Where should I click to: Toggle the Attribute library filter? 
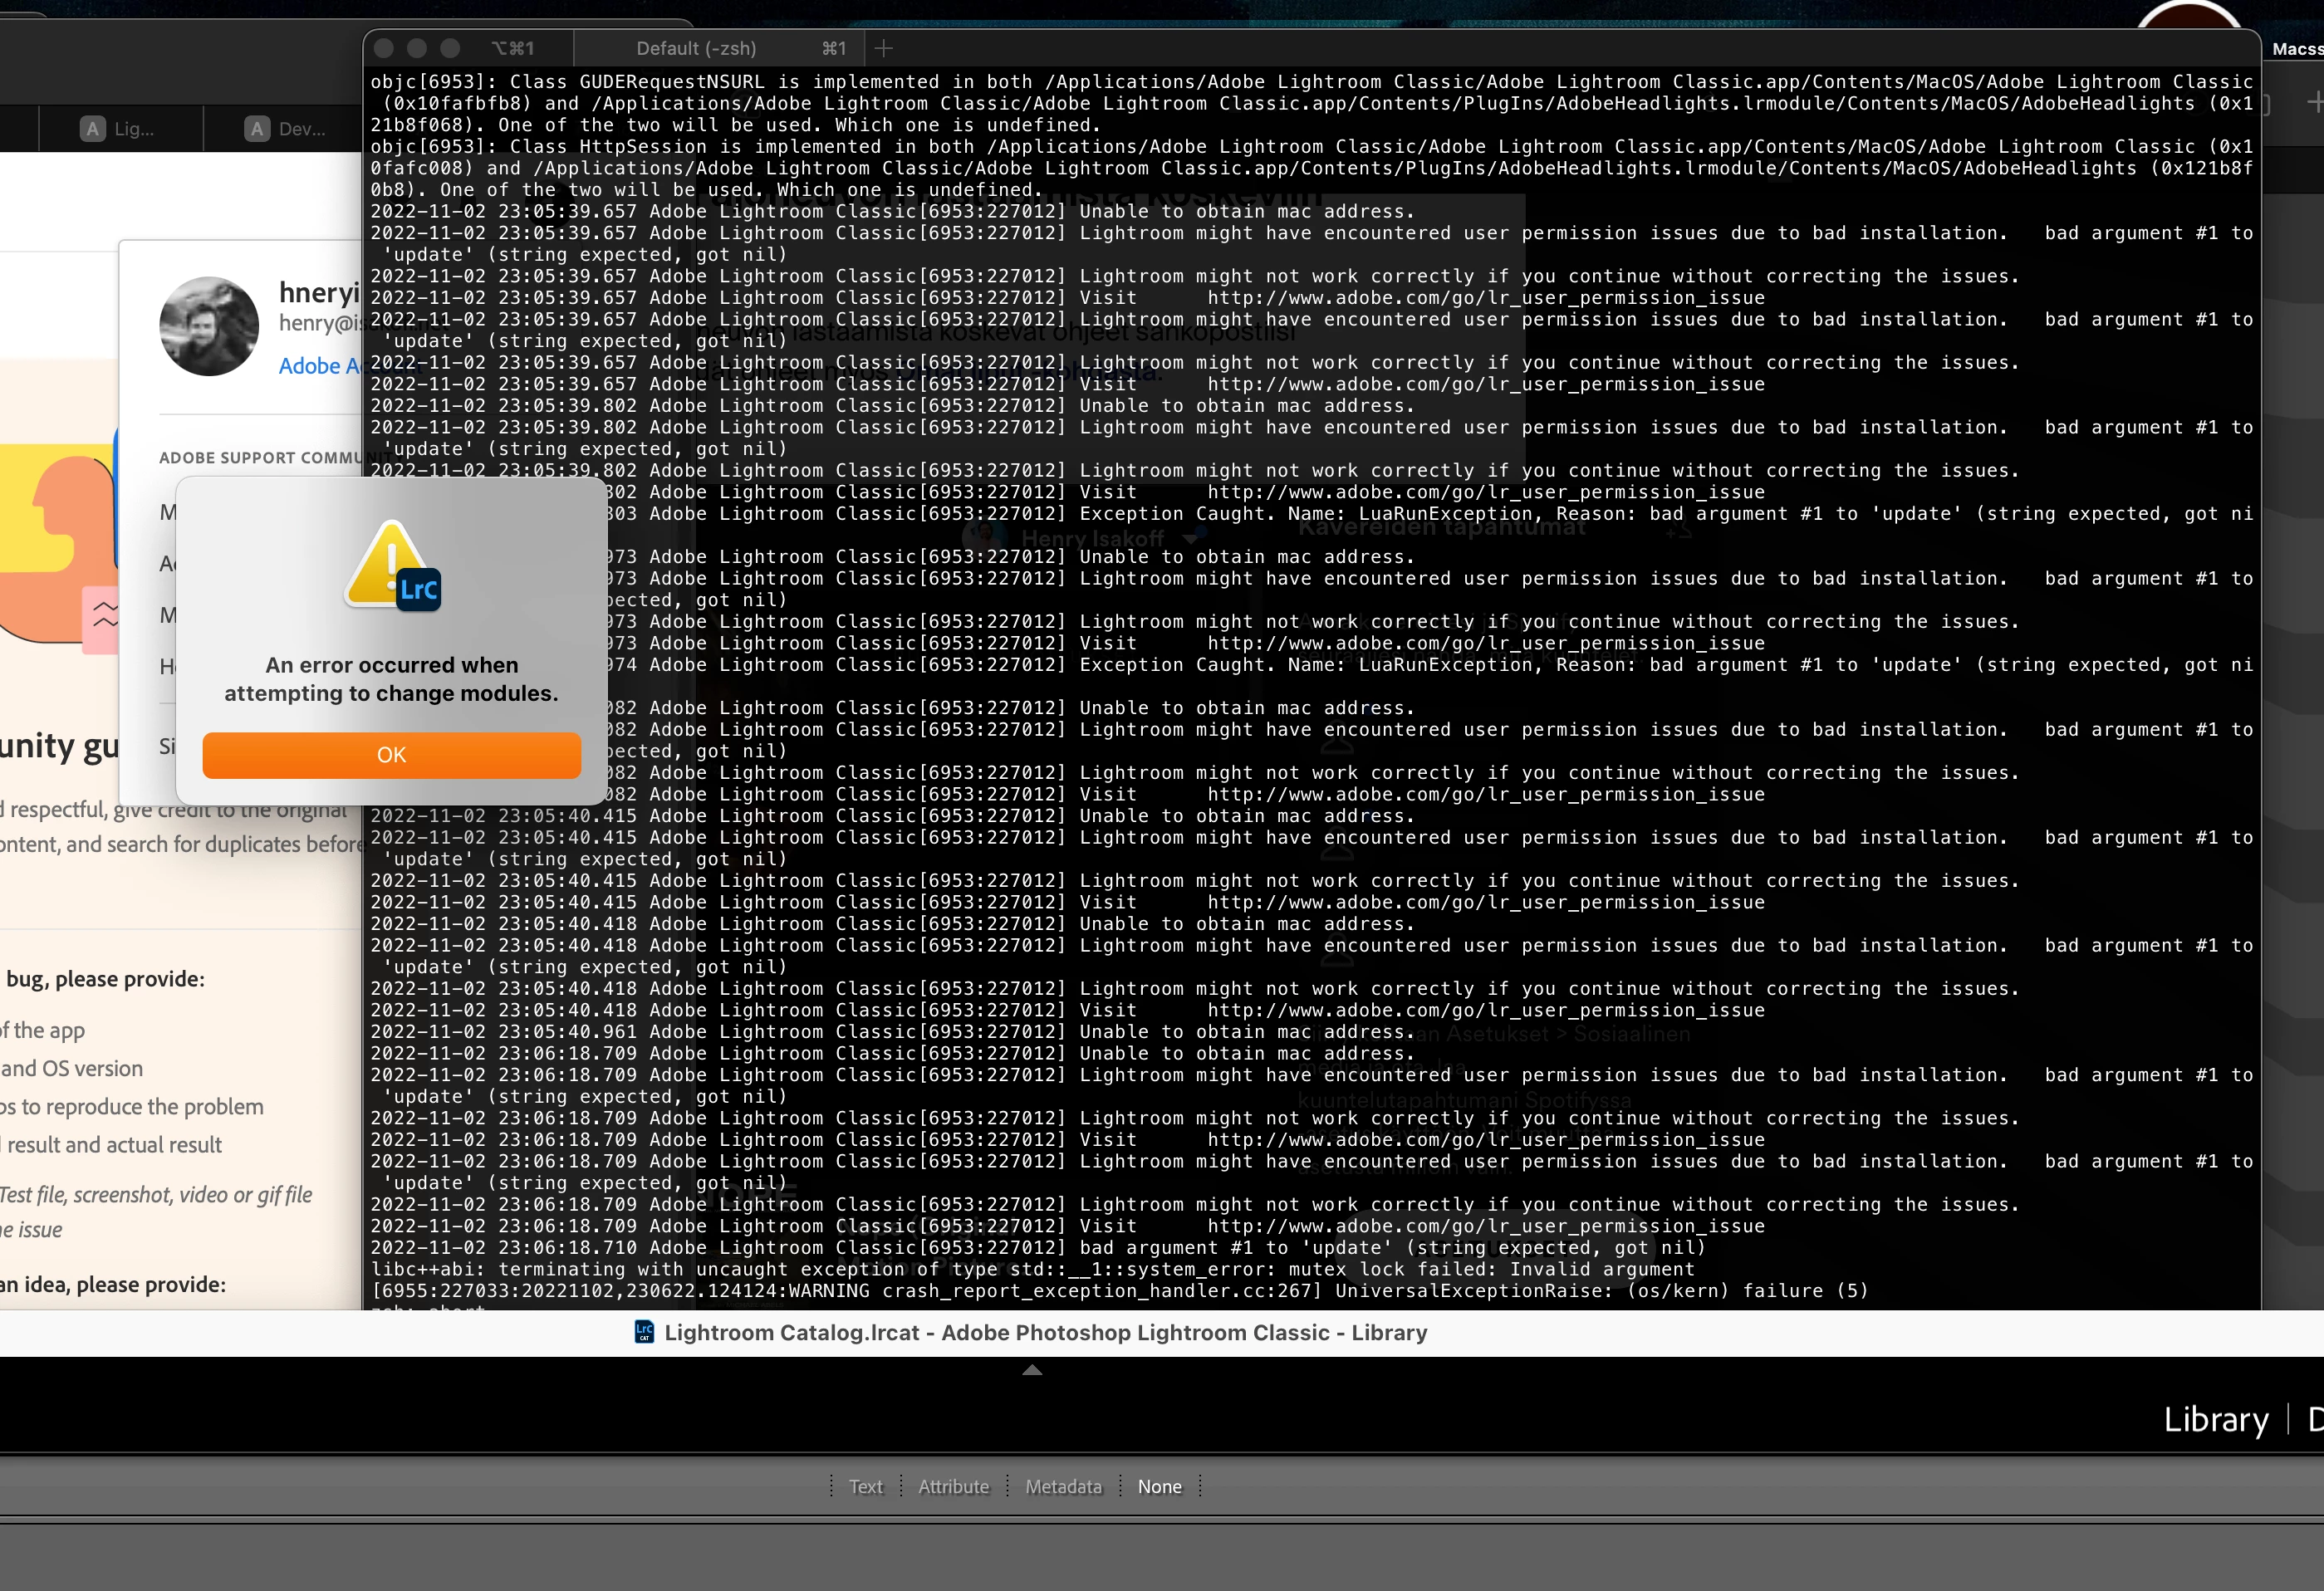953,1487
